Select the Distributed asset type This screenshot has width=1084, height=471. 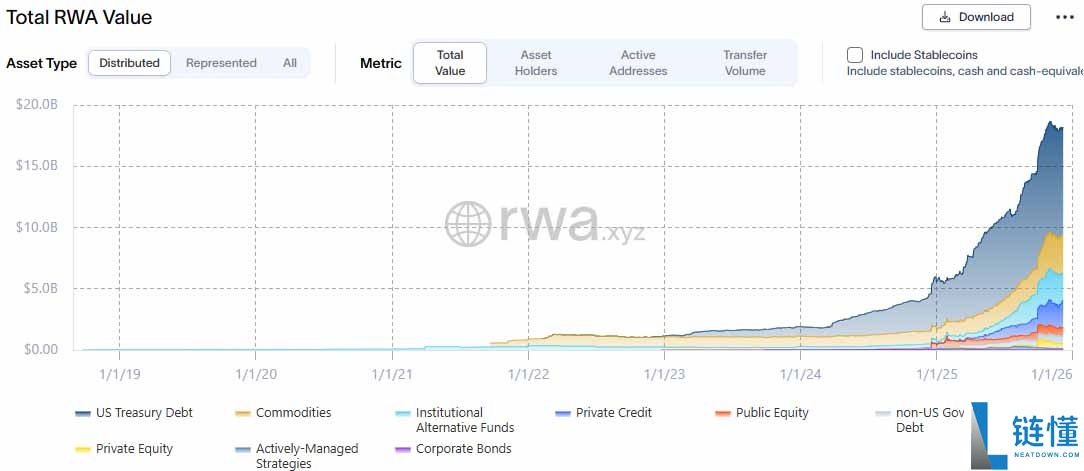coord(129,63)
